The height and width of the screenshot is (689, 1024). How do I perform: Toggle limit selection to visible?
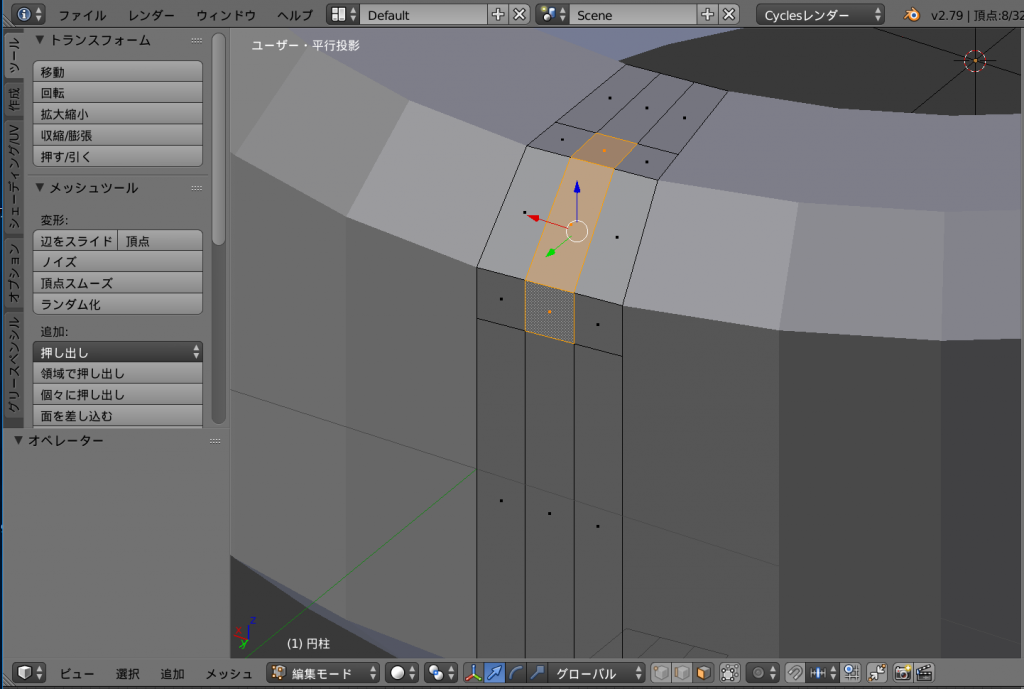(729, 673)
